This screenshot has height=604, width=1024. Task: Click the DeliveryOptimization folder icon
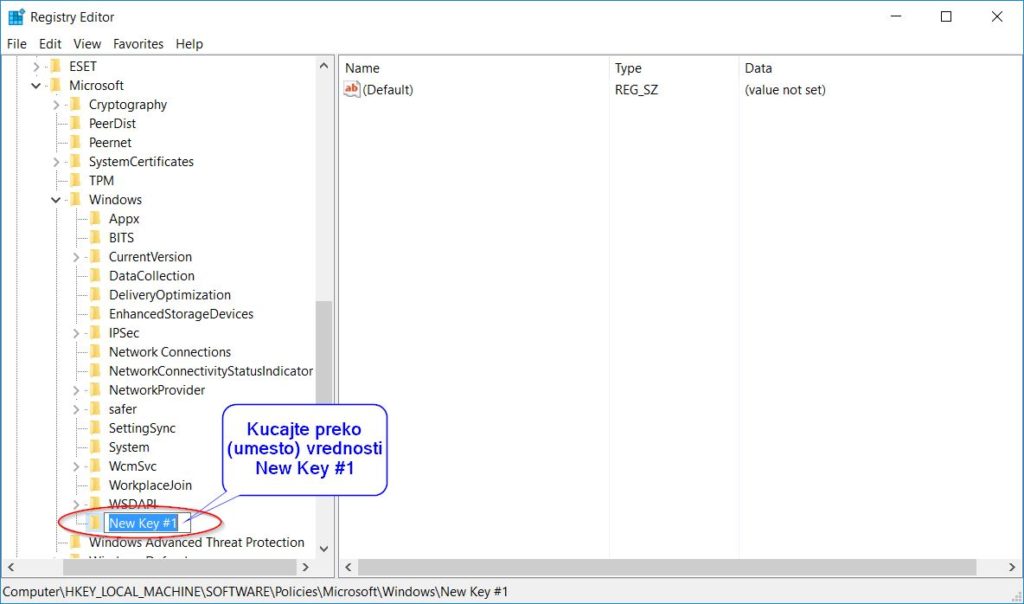pos(96,295)
